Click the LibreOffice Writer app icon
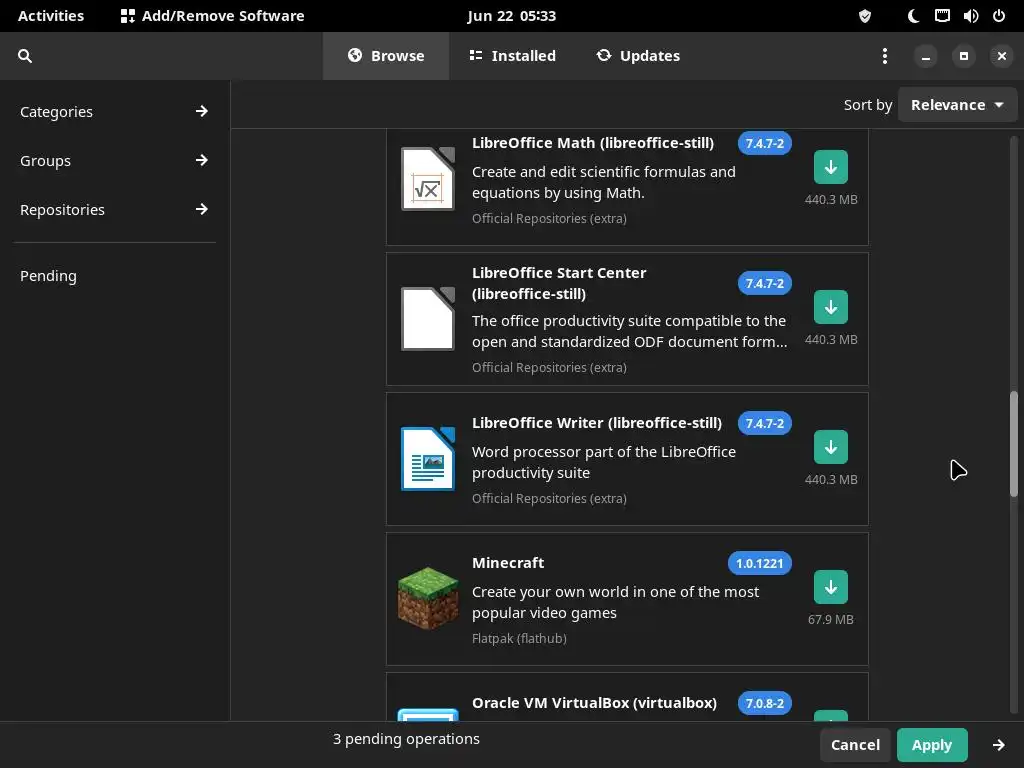1024x768 pixels. pyautogui.click(x=428, y=458)
